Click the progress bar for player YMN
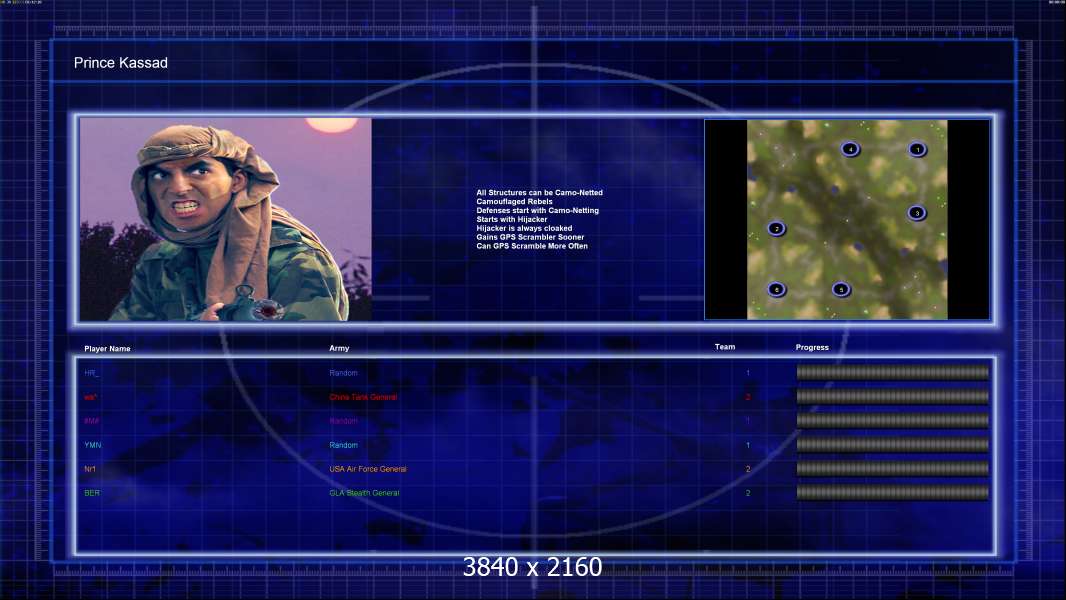 point(893,444)
